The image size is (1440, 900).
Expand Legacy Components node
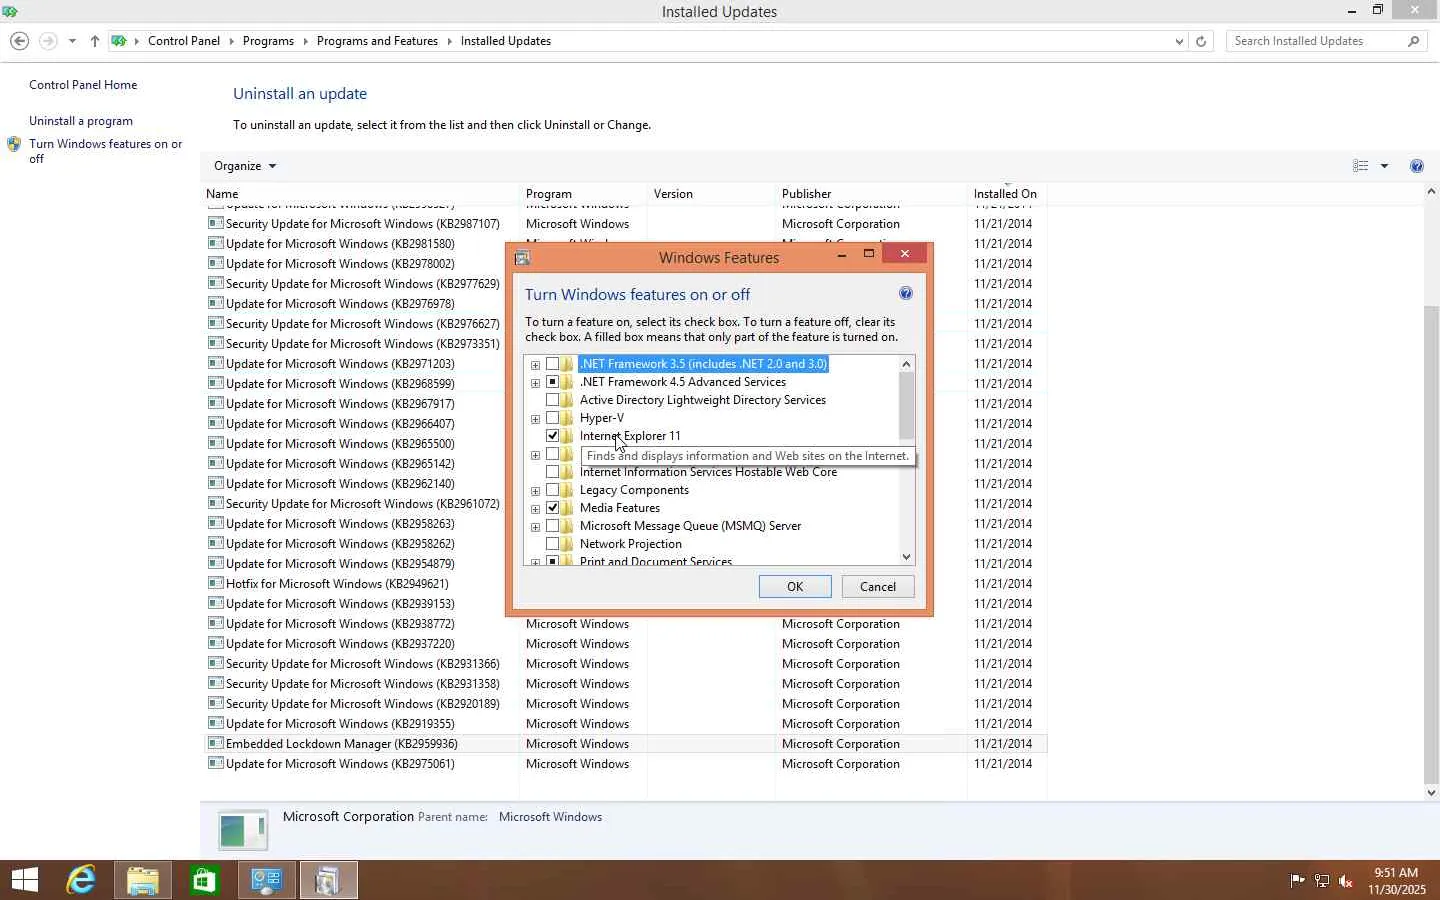[535, 491]
